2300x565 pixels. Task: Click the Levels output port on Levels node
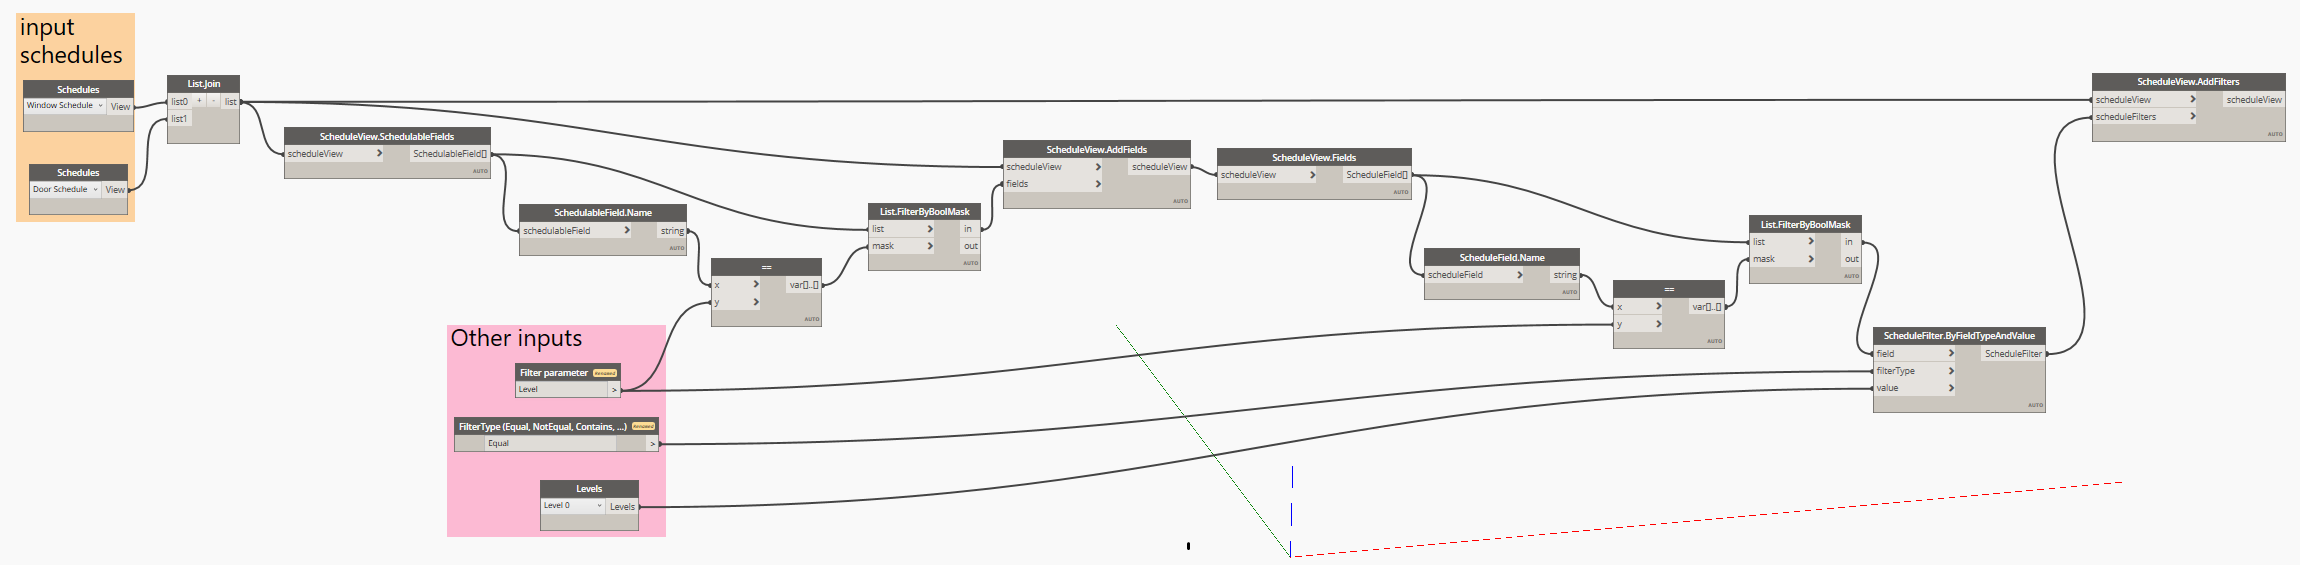click(x=622, y=506)
